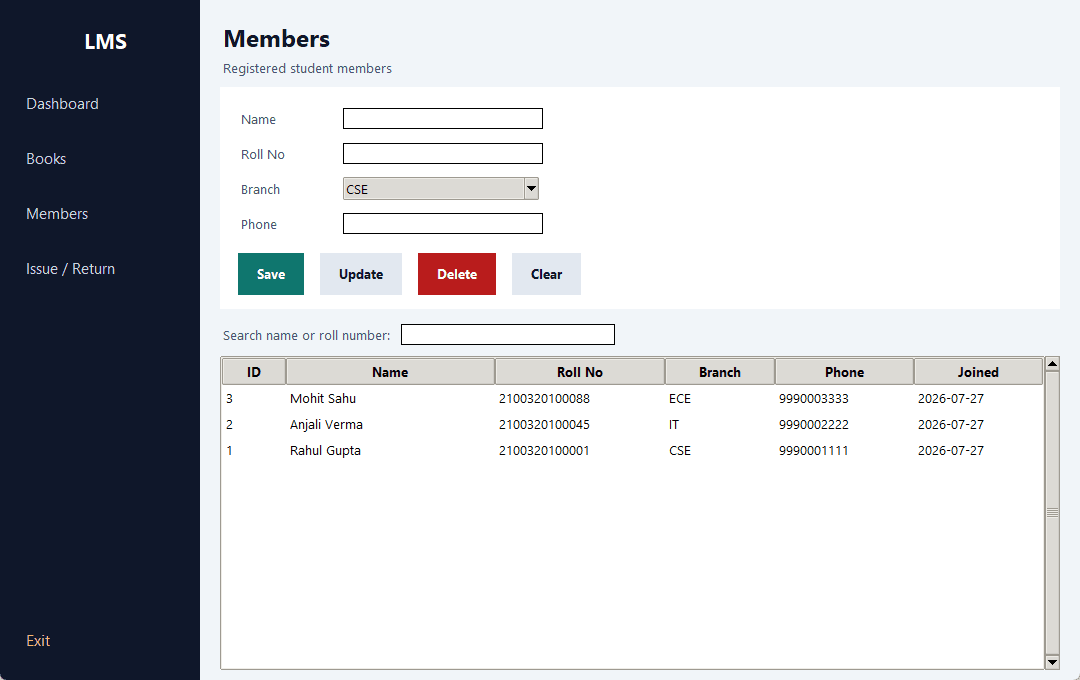
Task: Click the IT branch cell
Action: point(674,425)
